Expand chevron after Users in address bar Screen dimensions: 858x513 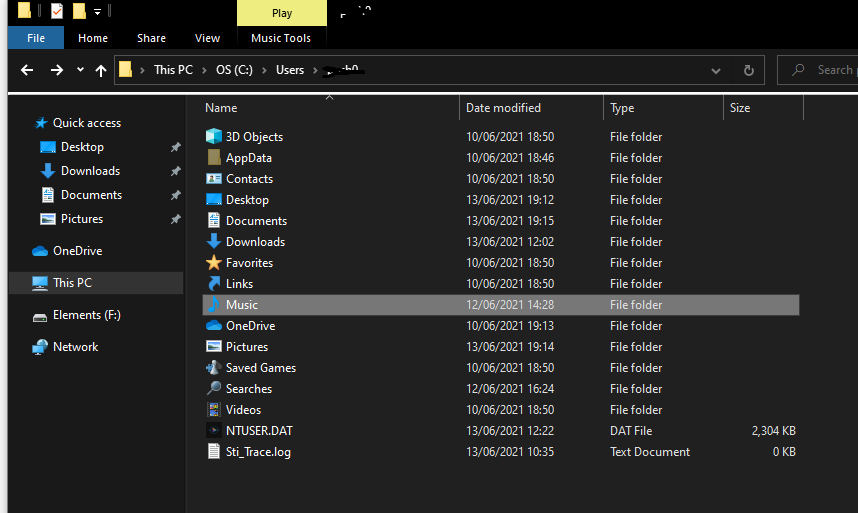tap(315, 70)
